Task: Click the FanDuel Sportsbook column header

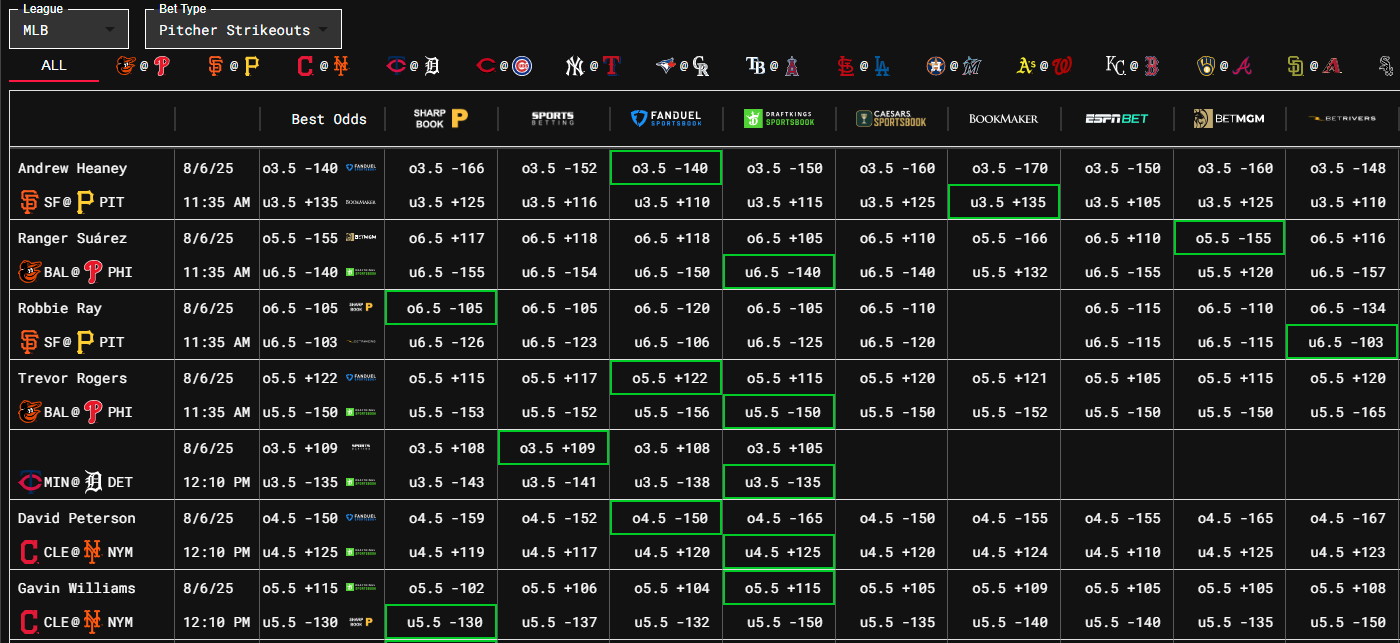Action: coord(666,118)
